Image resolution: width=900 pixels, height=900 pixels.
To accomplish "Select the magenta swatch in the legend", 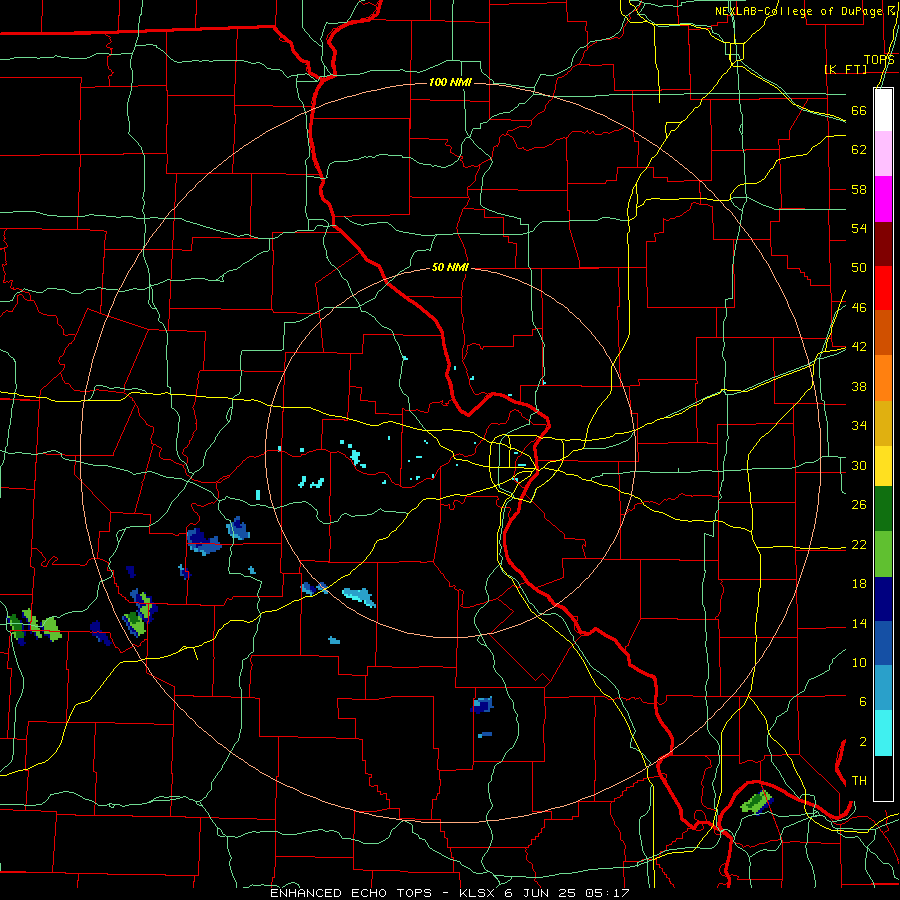I will click(883, 199).
